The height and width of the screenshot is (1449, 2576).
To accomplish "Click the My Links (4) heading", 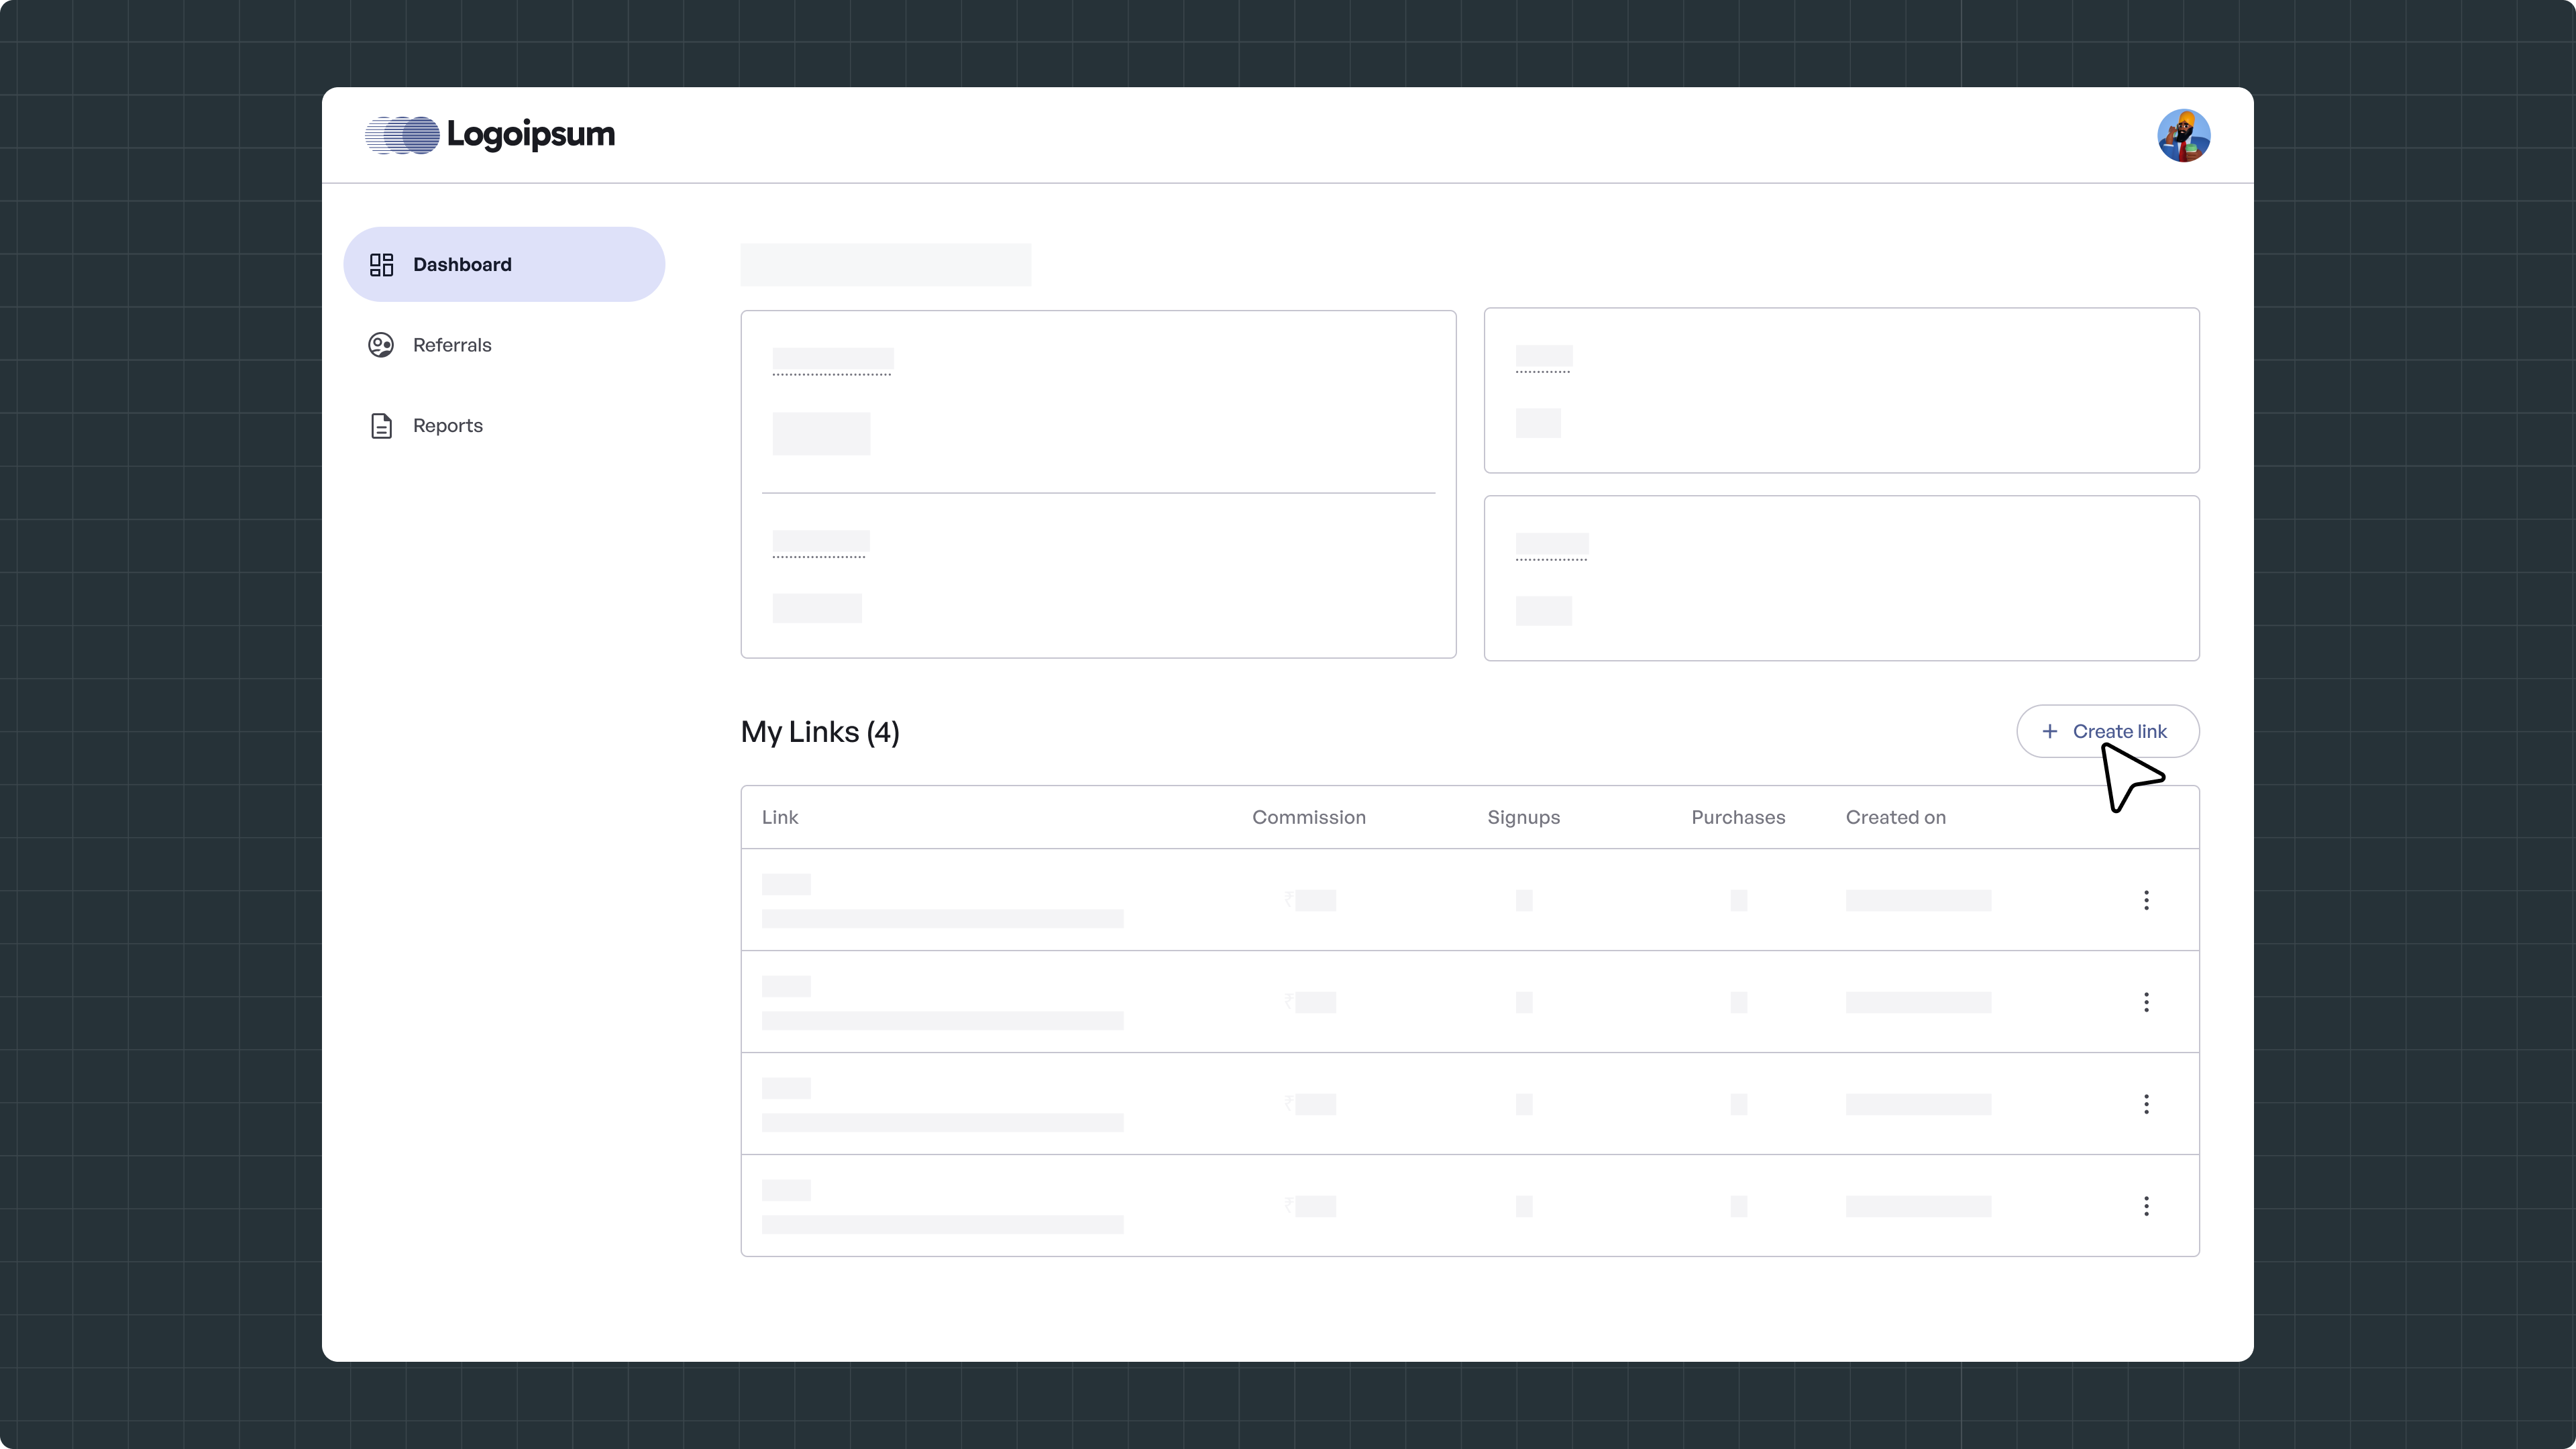I will point(820,732).
